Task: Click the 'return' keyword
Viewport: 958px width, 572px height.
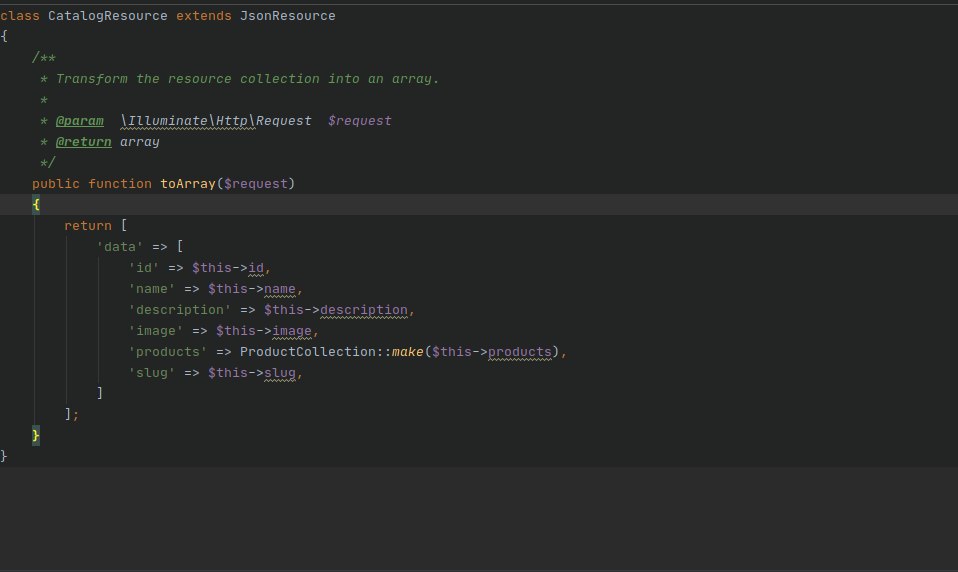Action: [88, 226]
